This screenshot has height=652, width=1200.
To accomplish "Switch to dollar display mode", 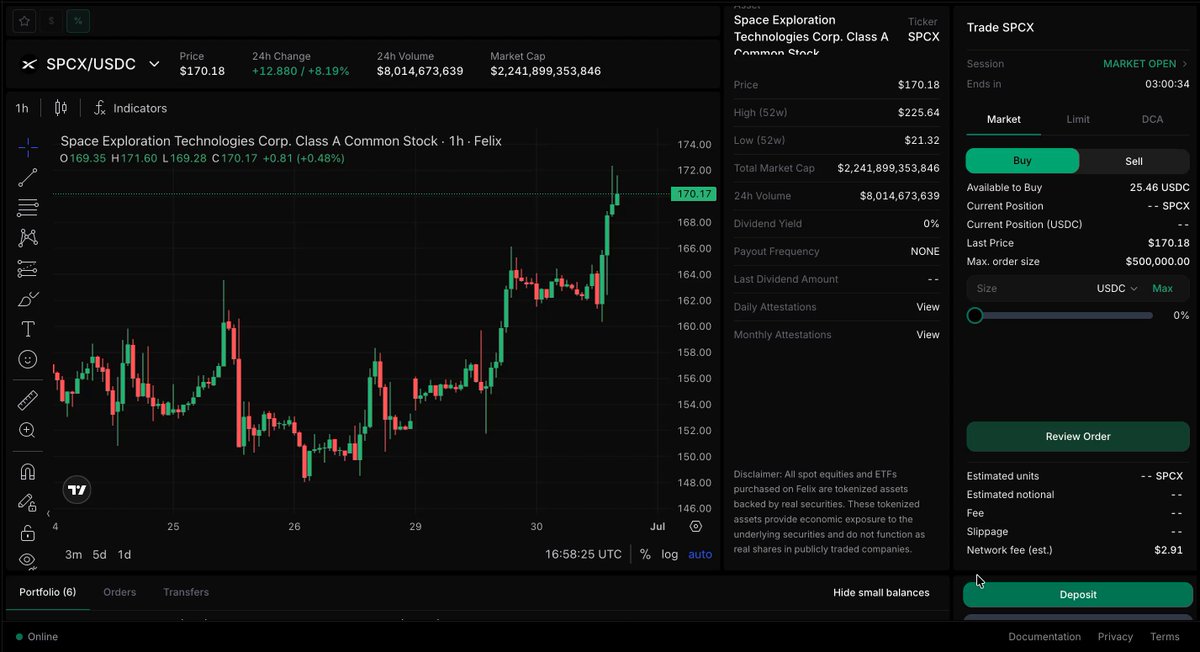I will pyautogui.click(x=52, y=20).
